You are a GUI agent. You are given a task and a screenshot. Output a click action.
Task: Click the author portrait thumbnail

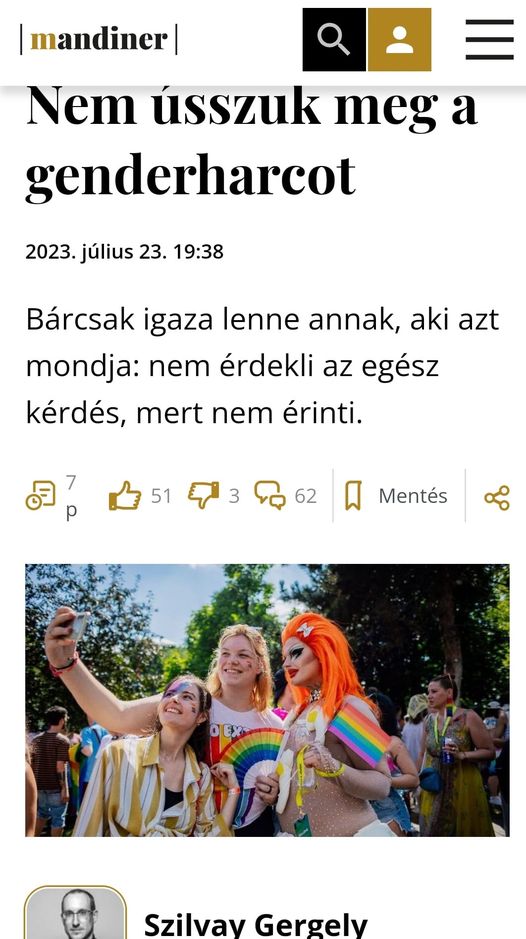click(x=75, y=913)
